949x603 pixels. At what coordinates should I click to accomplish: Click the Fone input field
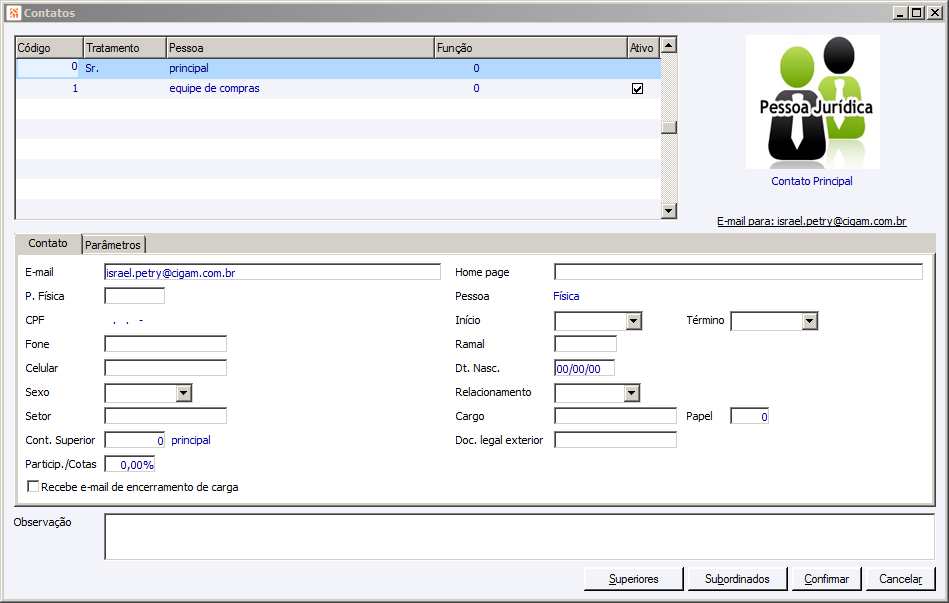166,344
